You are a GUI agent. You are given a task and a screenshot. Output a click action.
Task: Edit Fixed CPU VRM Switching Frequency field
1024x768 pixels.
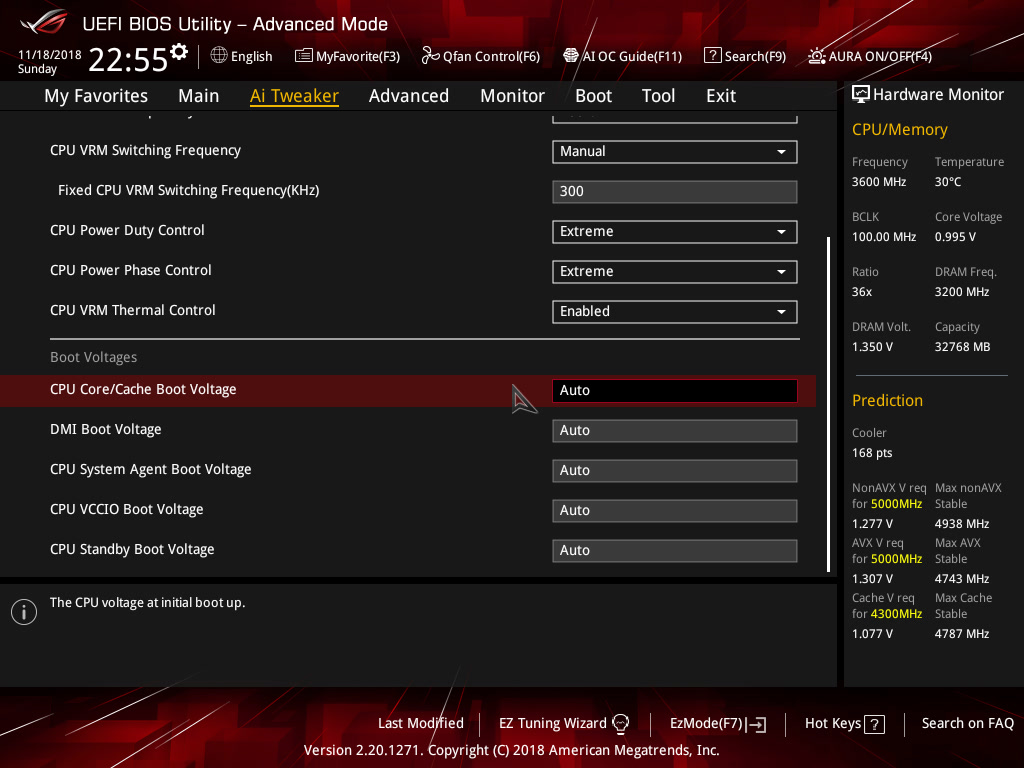pos(675,191)
